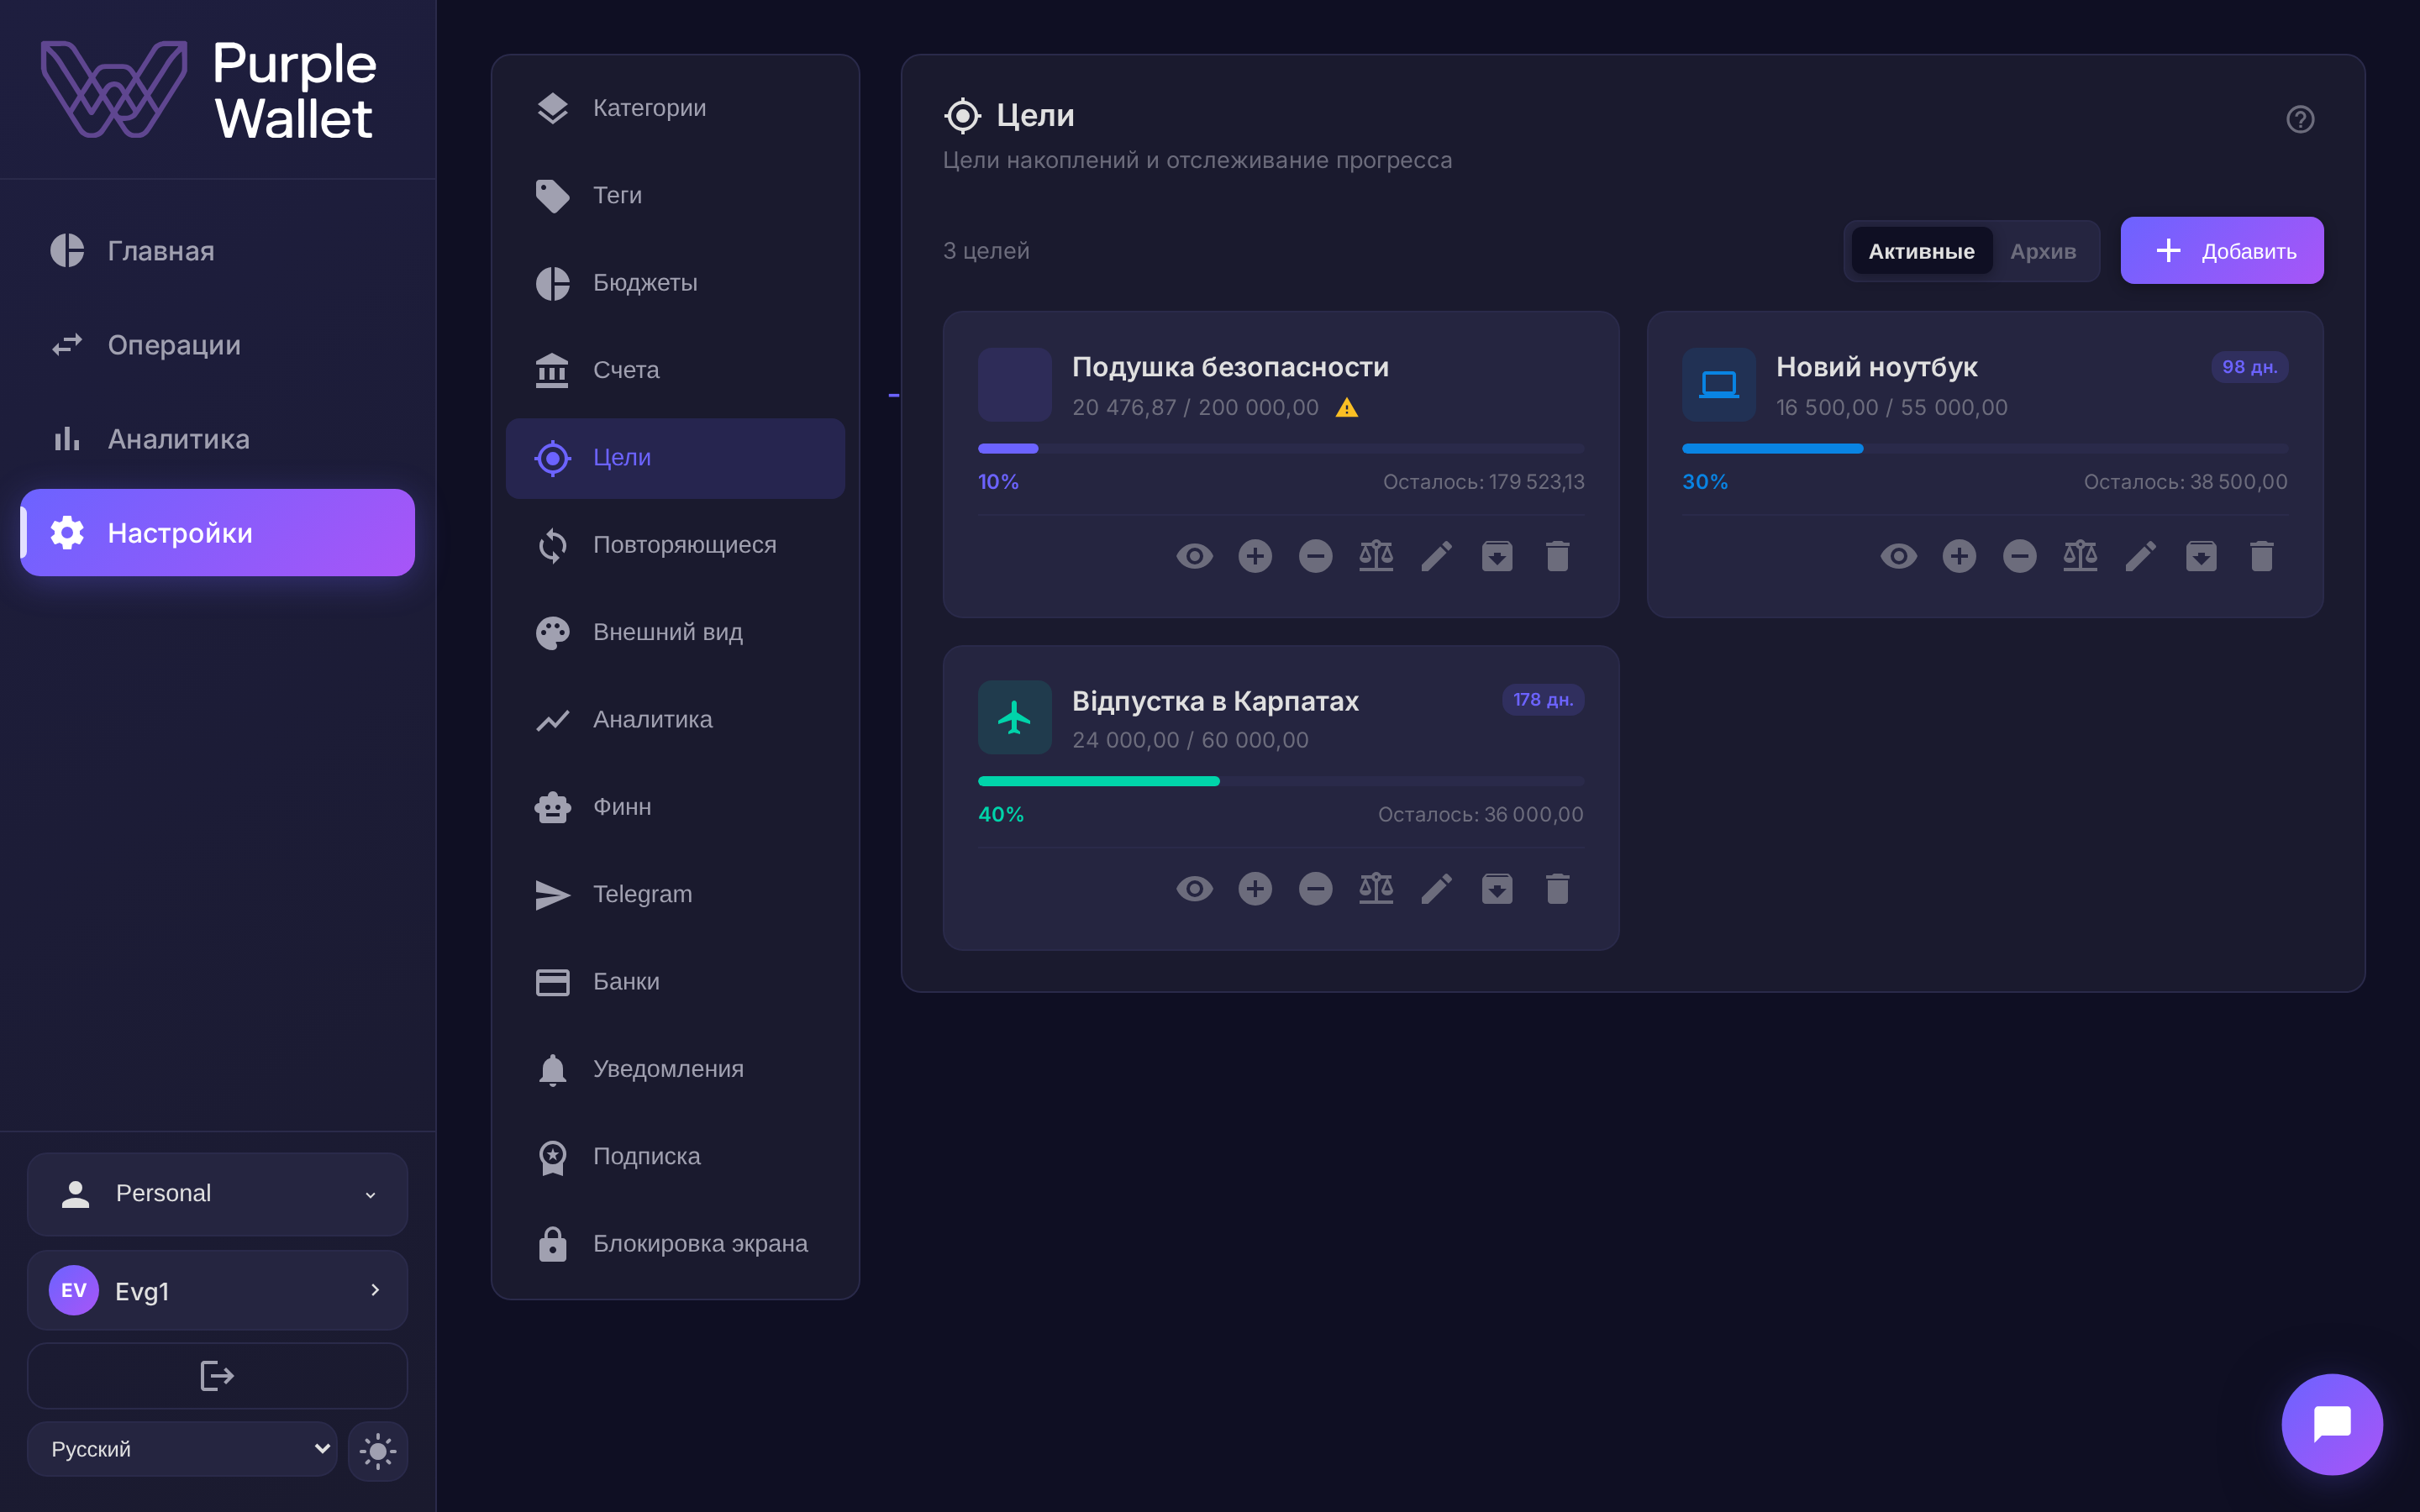The width and height of the screenshot is (2420, 1512).
Task: Switch to the Архив tab
Action: click(2043, 251)
